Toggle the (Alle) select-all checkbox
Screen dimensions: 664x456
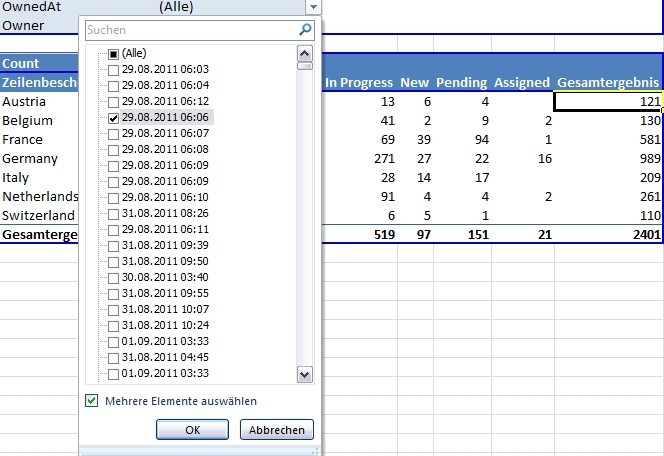113,54
